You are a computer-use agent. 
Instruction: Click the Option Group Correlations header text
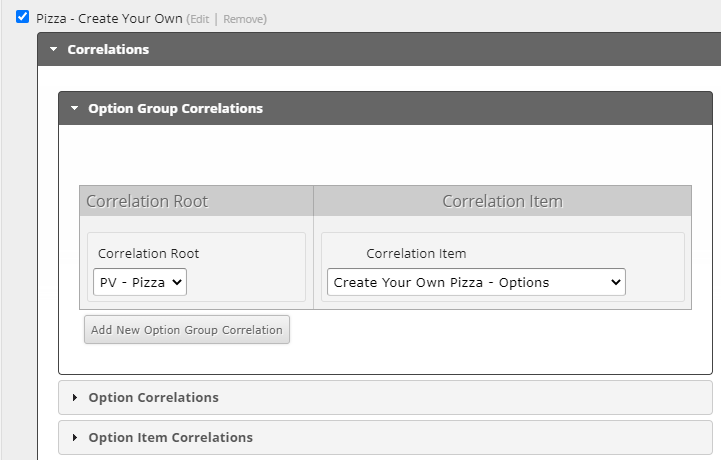pos(176,109)
